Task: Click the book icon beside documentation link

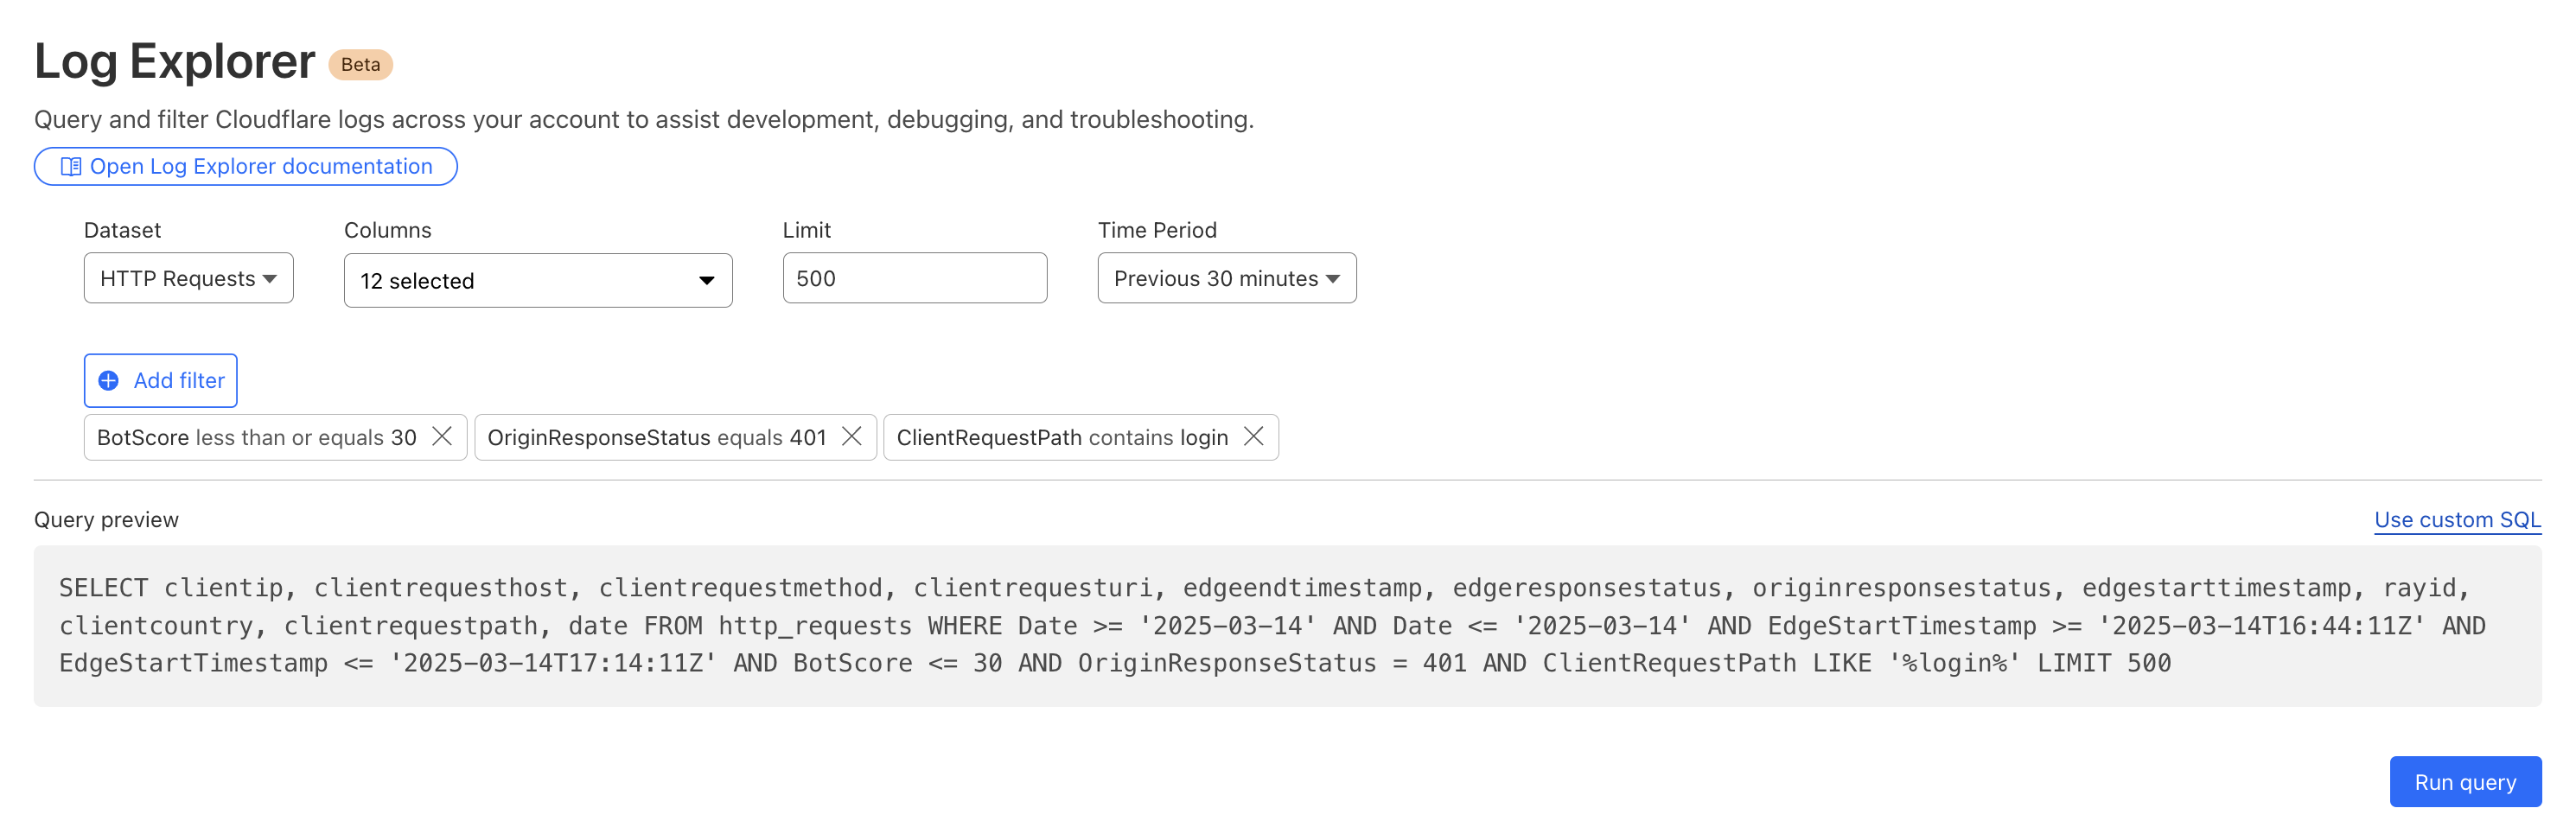Action: click(71, 166)
